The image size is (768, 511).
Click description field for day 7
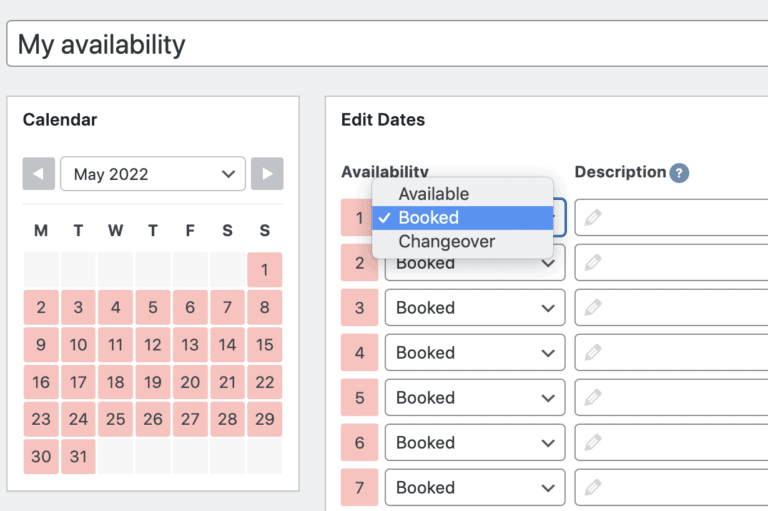(671, 487)
